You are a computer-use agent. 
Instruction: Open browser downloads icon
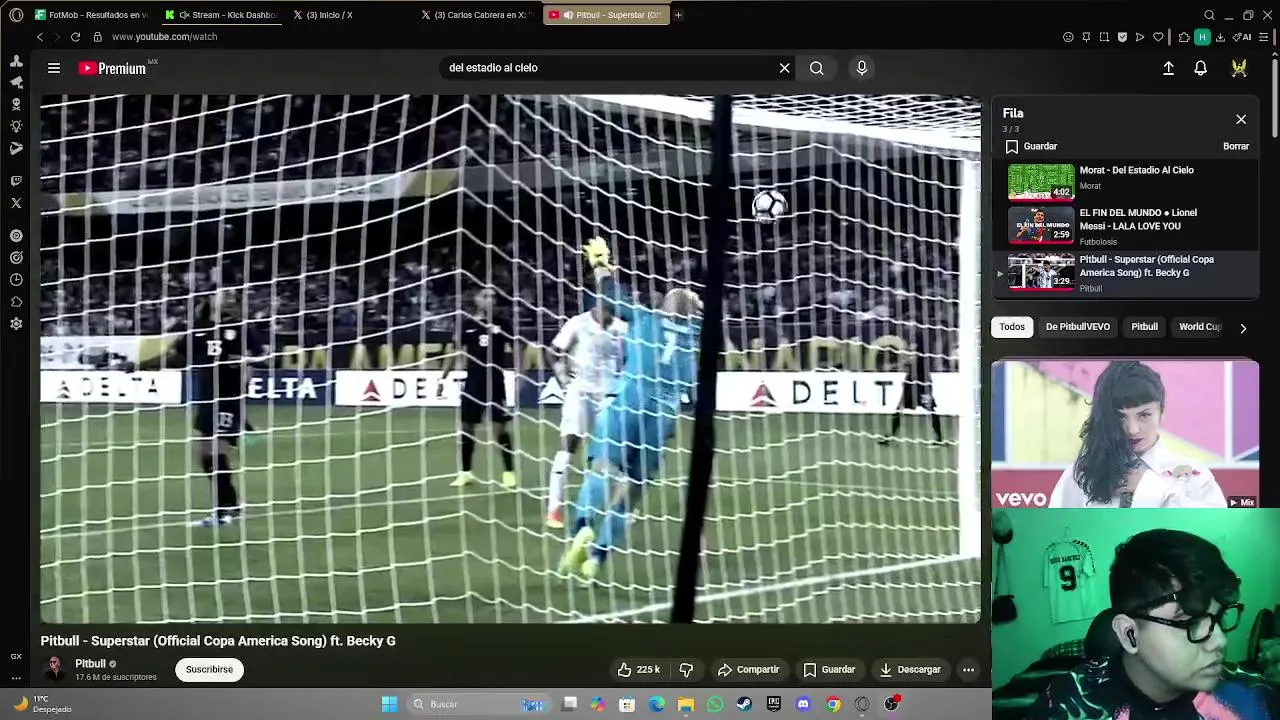click(1220, 37)
